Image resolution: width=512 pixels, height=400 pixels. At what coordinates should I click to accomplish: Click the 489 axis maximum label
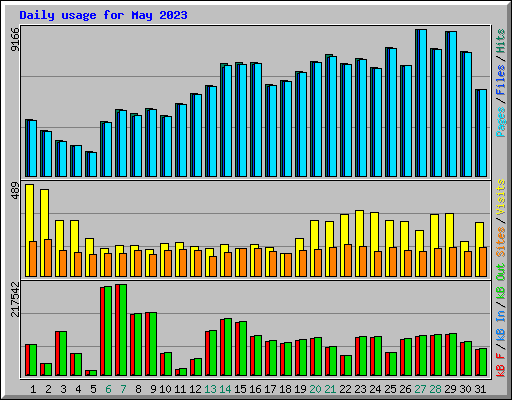pos(15,190)
